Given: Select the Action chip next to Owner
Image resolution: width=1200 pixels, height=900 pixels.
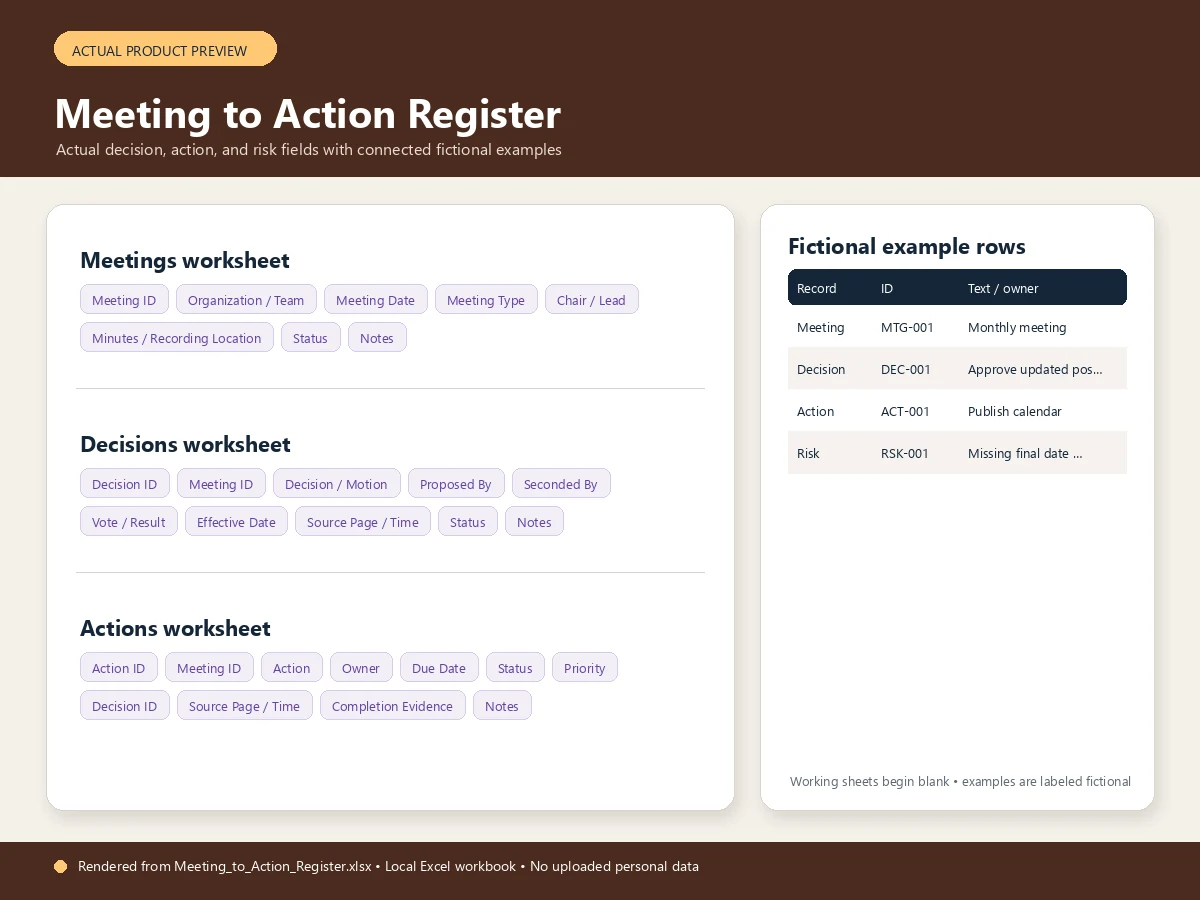Looking at the screenshot, I should pyautogui.click(x=291, y=668).
